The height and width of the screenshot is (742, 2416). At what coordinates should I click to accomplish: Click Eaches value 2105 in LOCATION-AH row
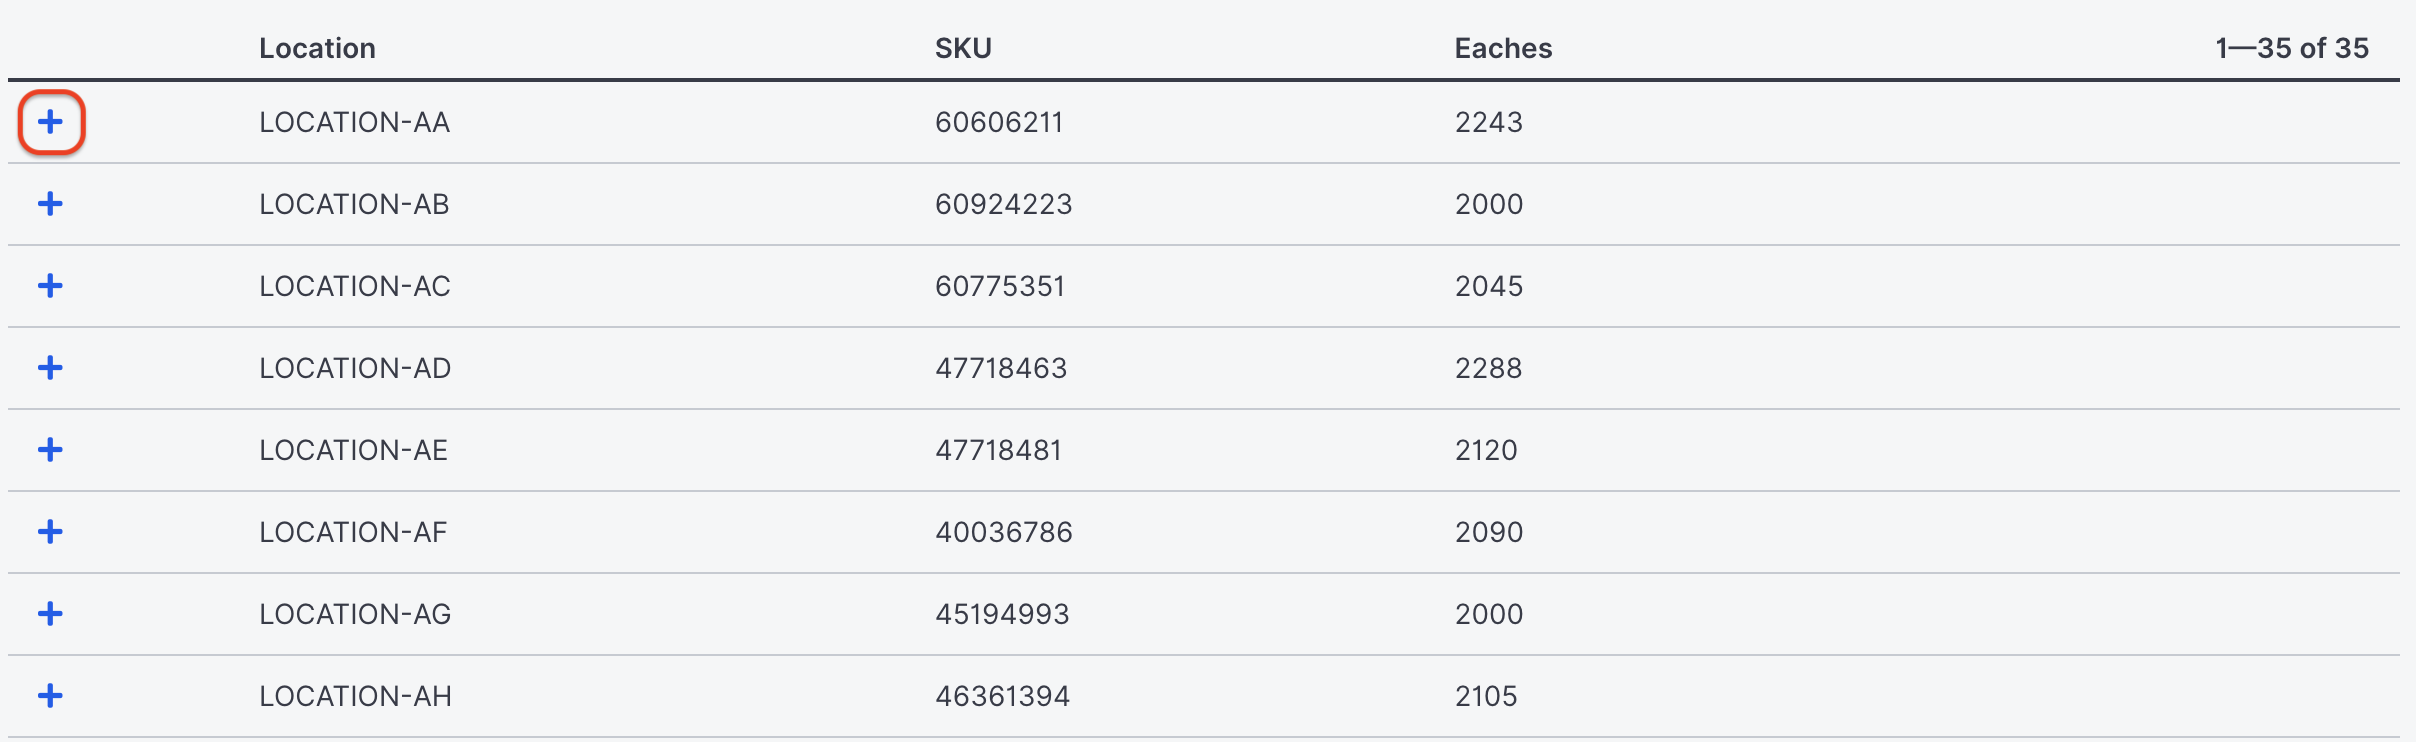pos(1486,696)
